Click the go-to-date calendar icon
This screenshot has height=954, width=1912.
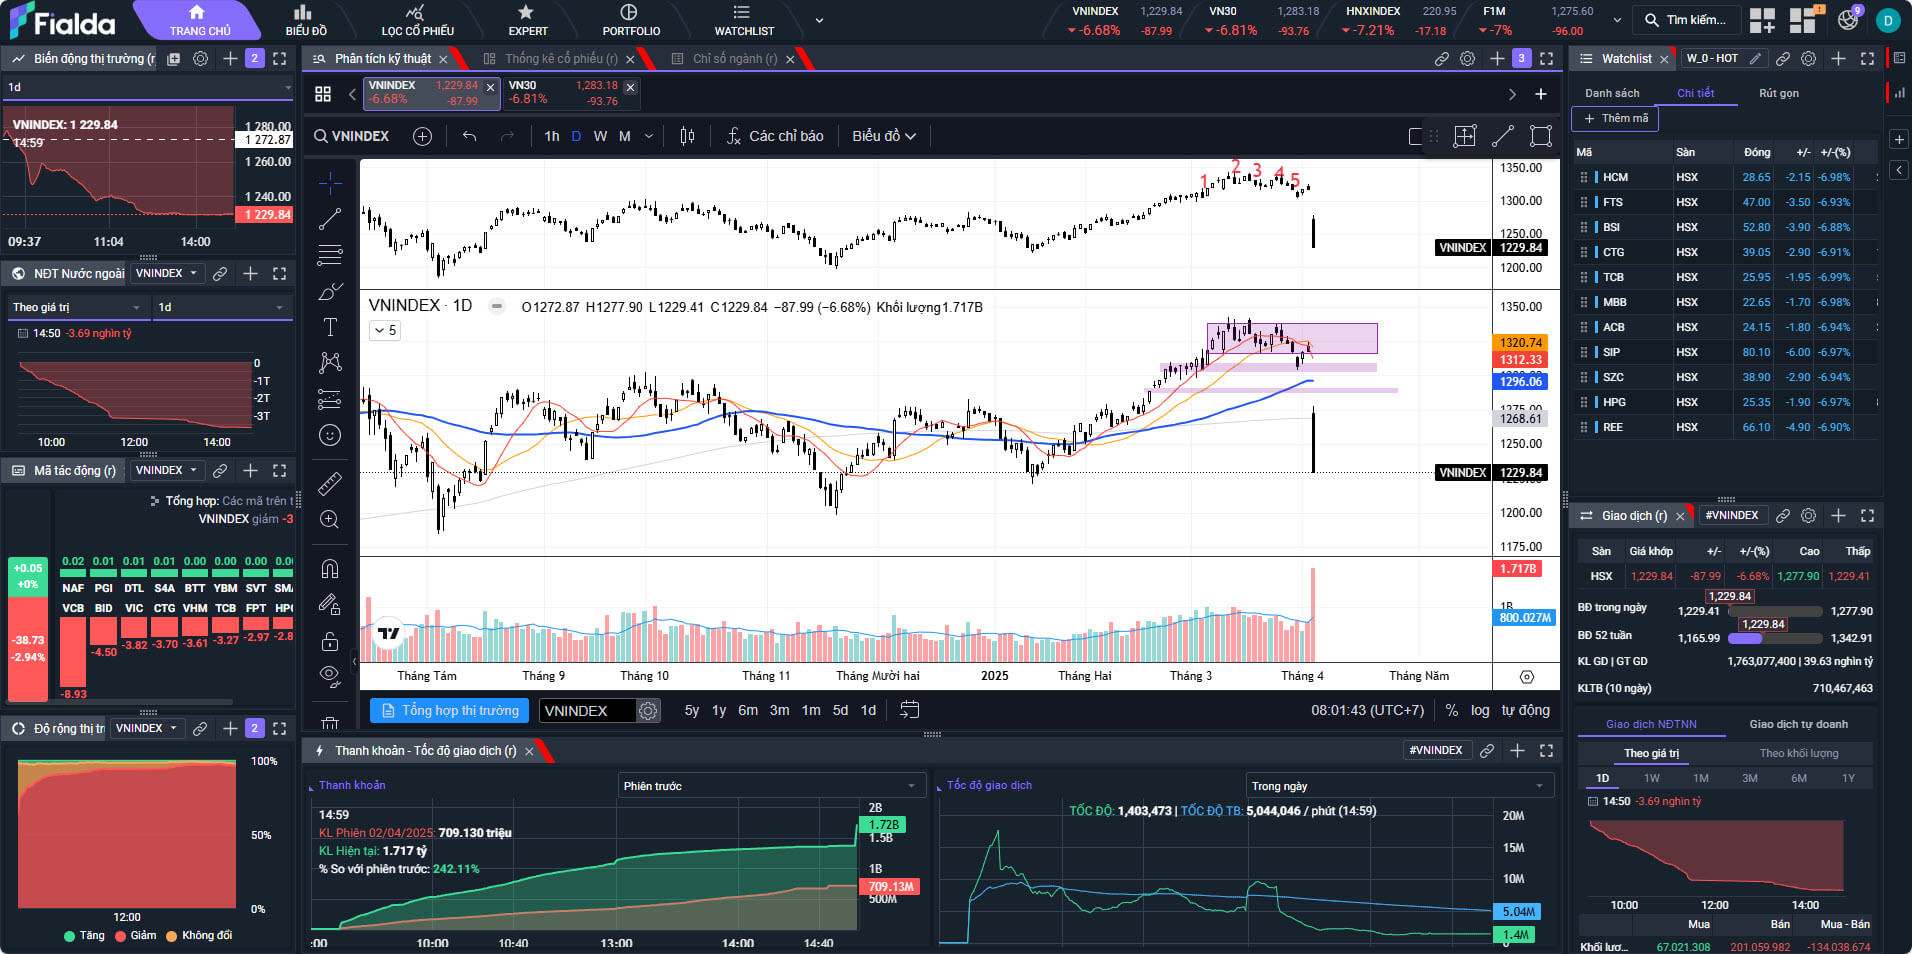click(909, 710)
